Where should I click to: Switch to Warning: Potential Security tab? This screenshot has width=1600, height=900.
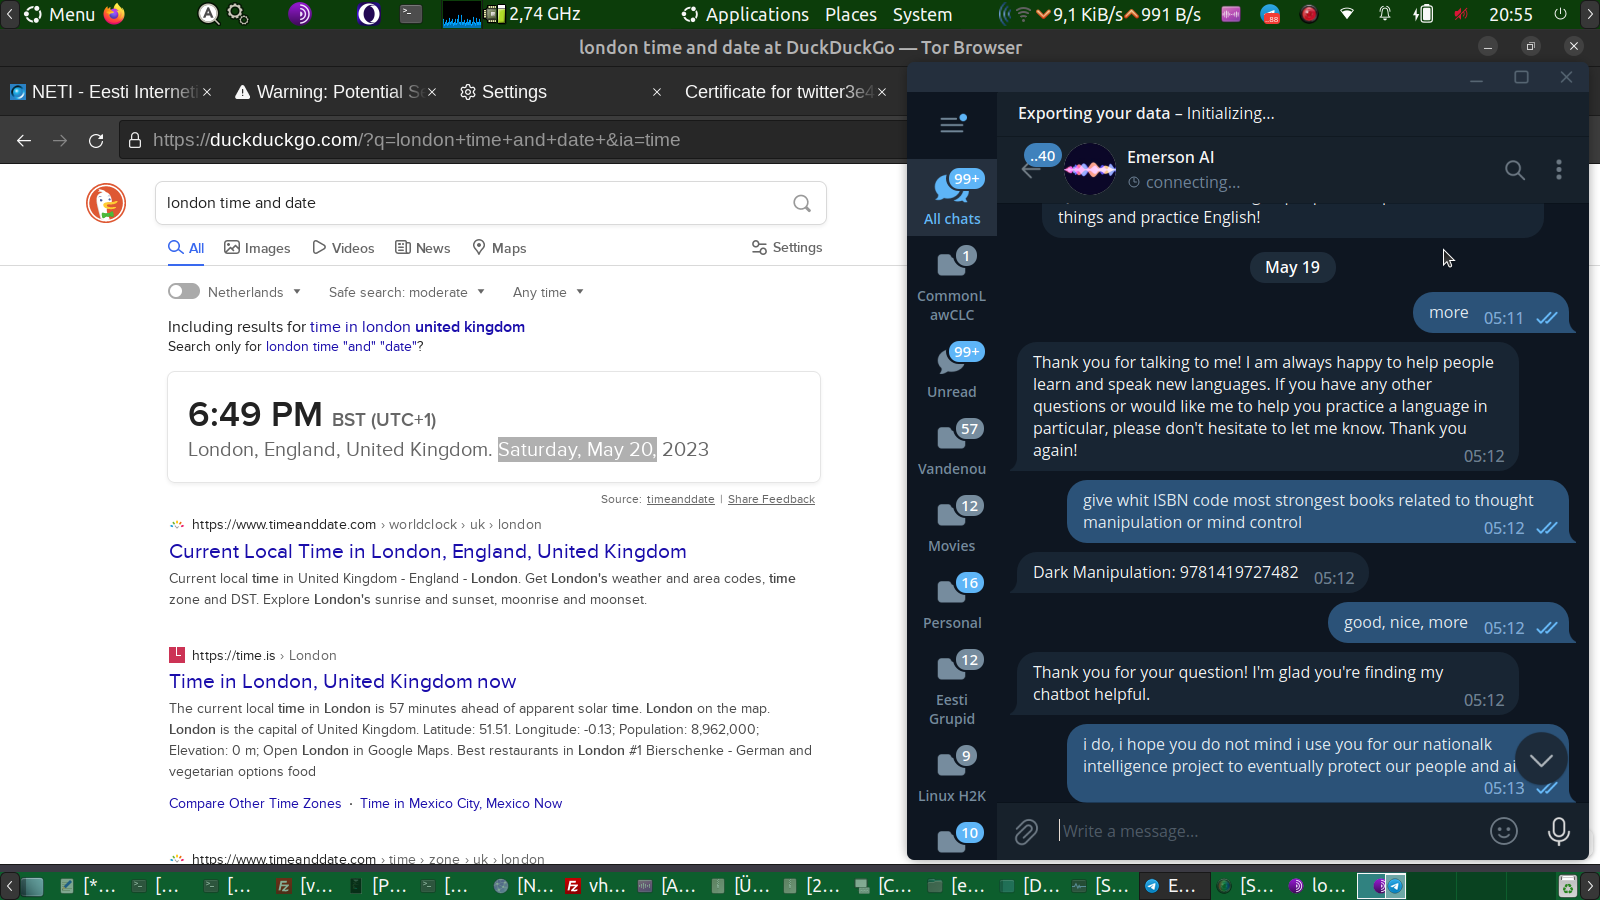coord(337,92)
